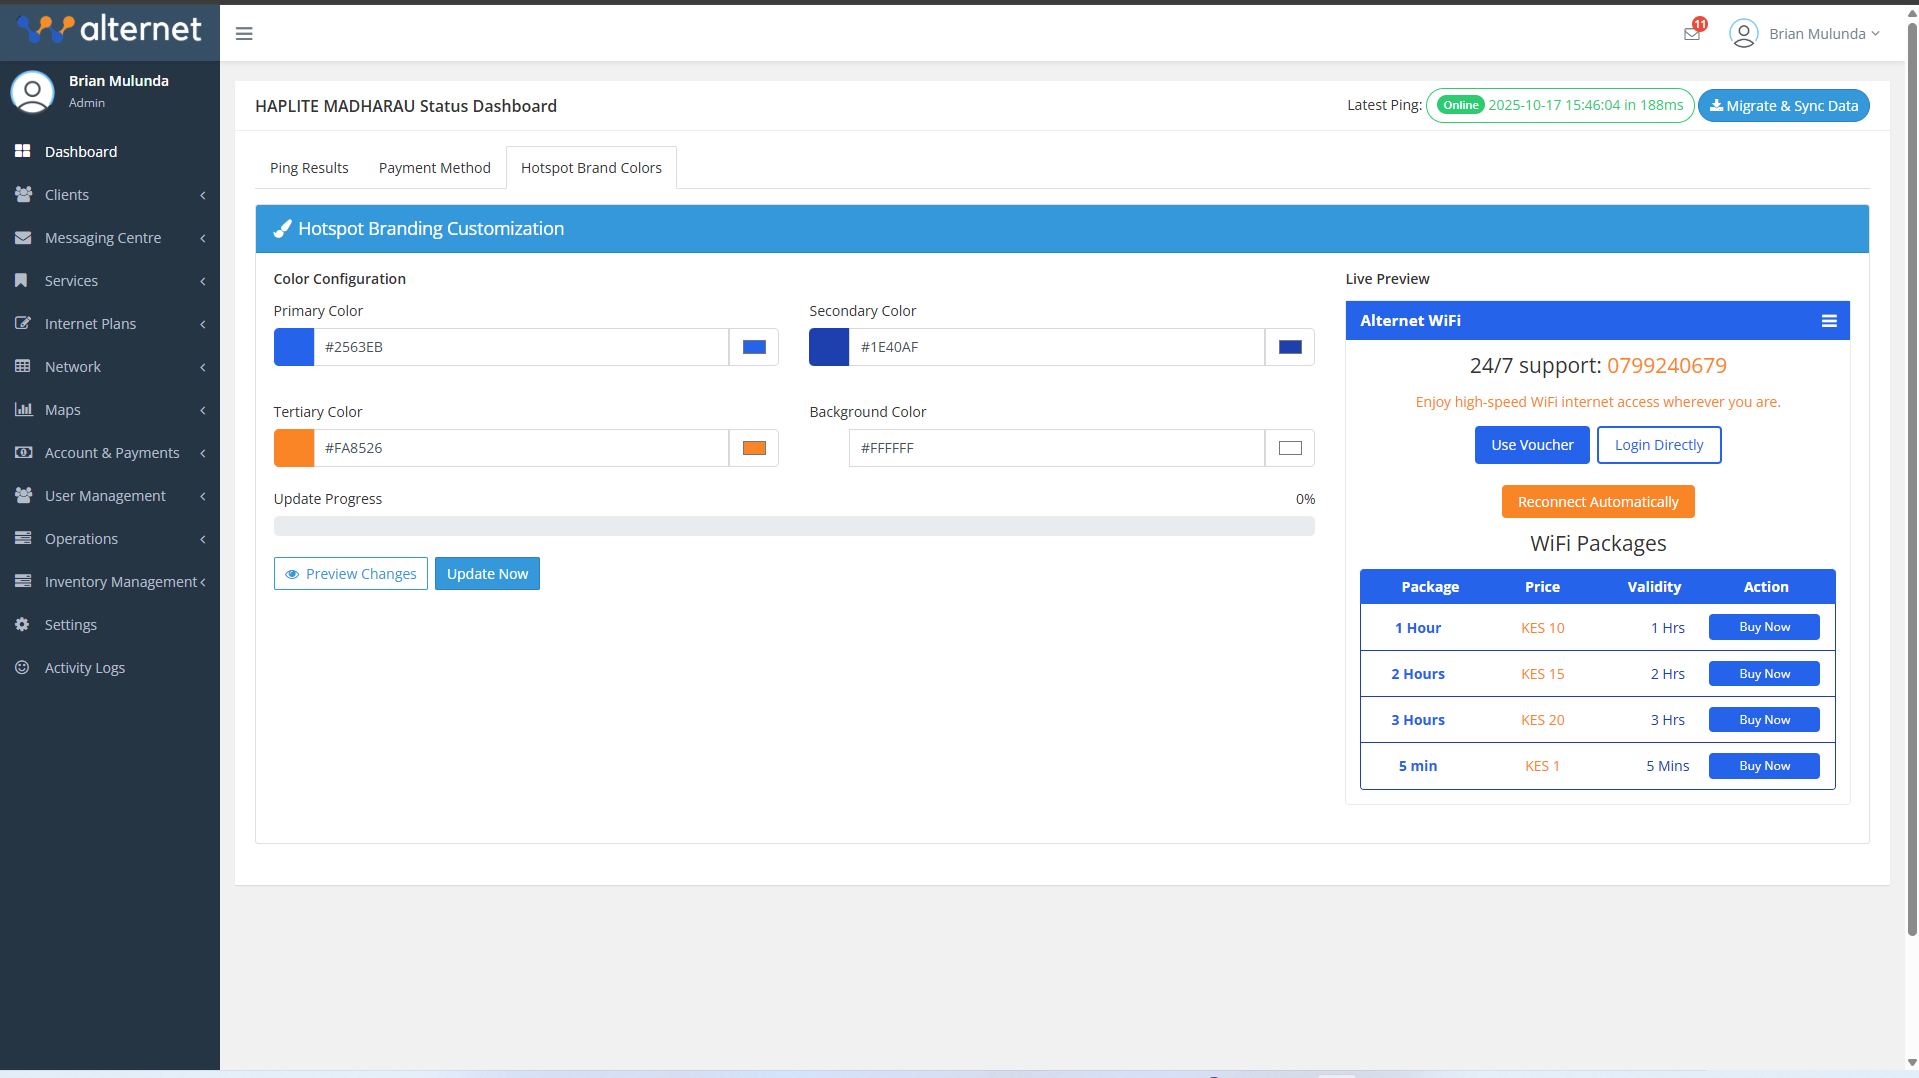Switch to the Payment Method tab
1919x1078 pixels.
[x=434, y=168]
